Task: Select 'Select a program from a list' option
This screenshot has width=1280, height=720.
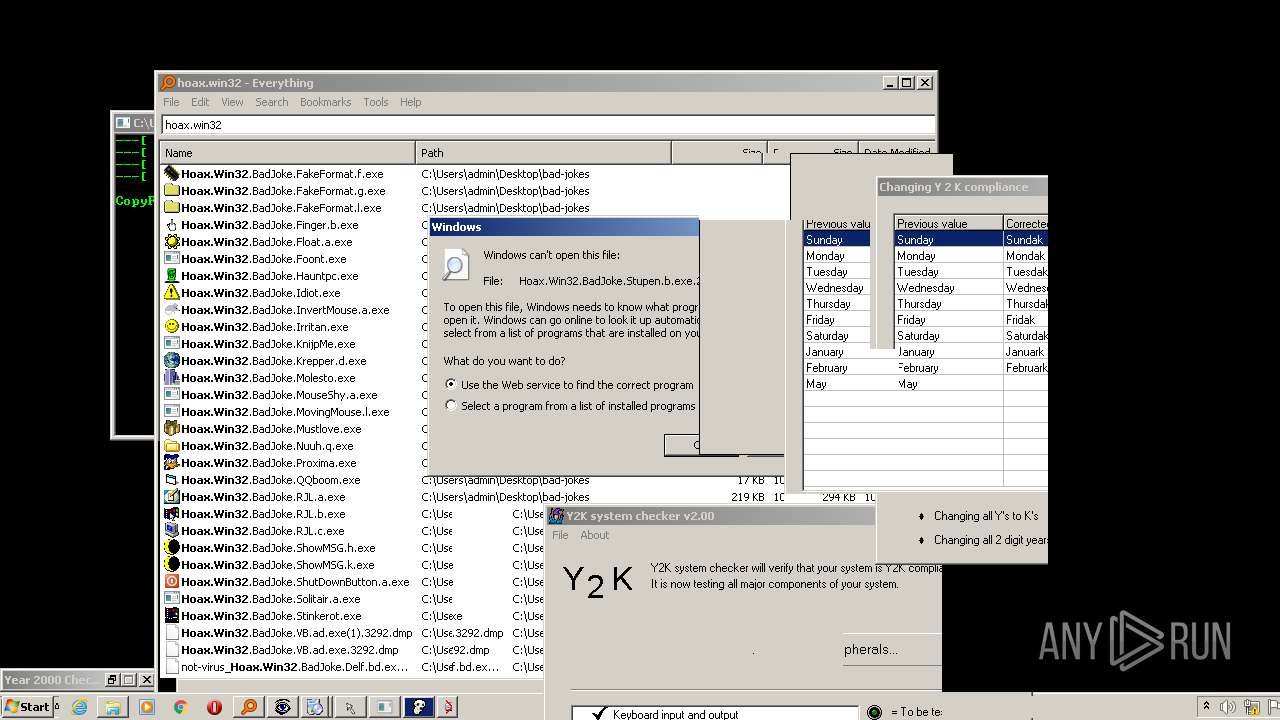Action: (451, 406)
